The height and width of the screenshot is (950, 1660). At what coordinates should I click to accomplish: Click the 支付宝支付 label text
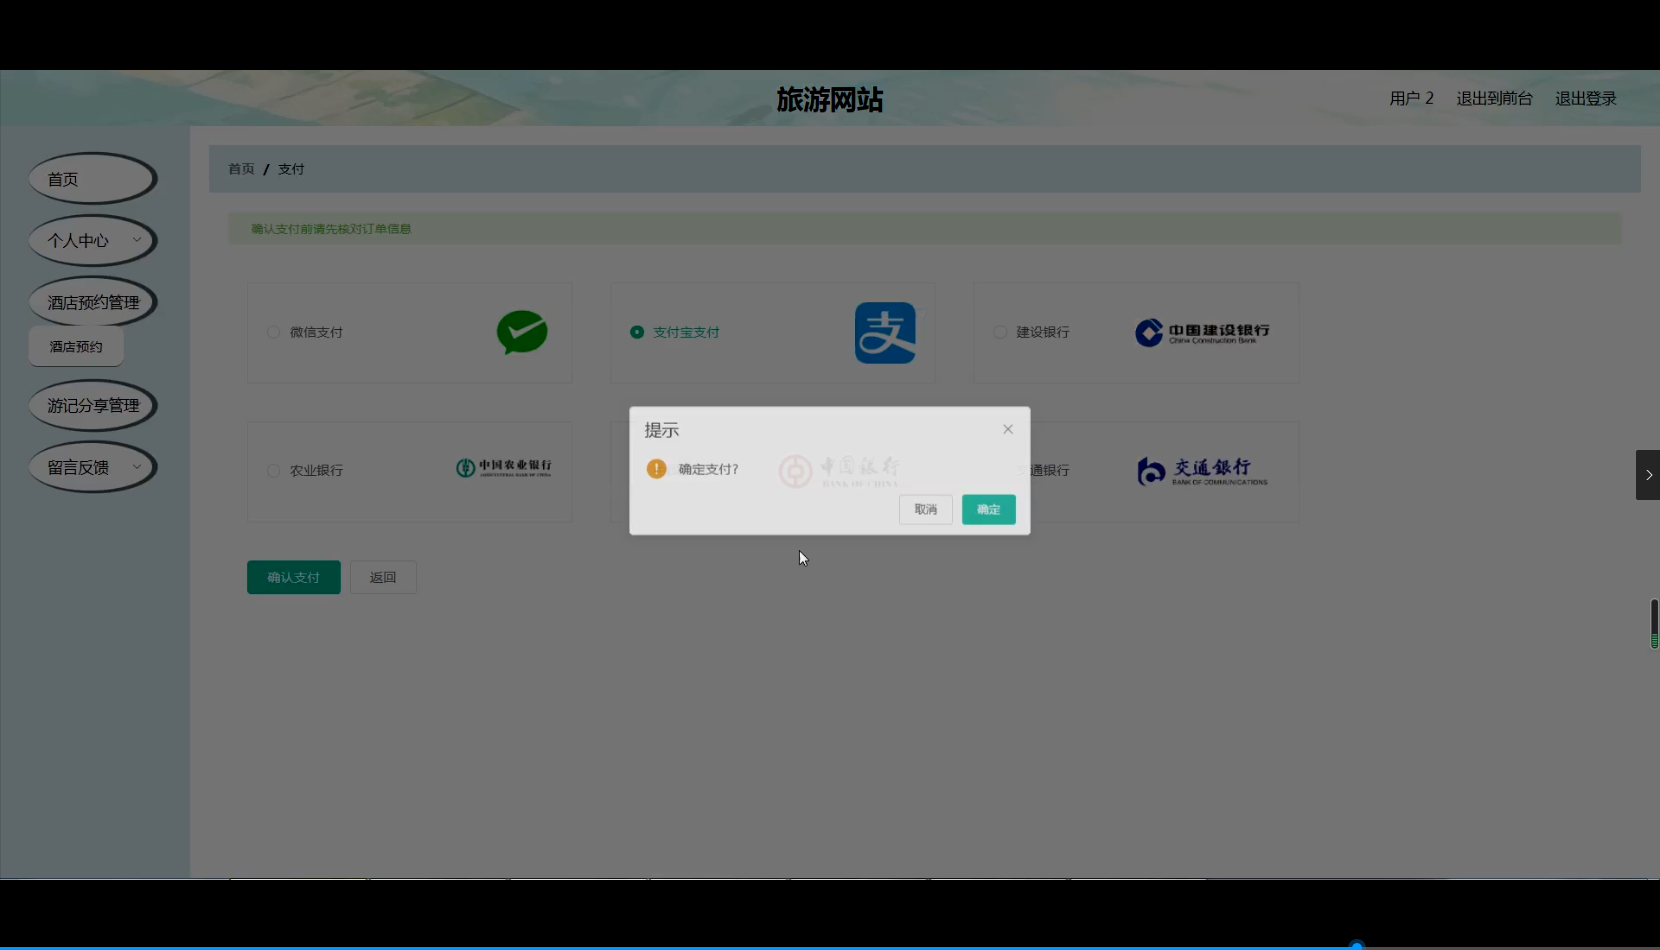click(x=686, y=332)
